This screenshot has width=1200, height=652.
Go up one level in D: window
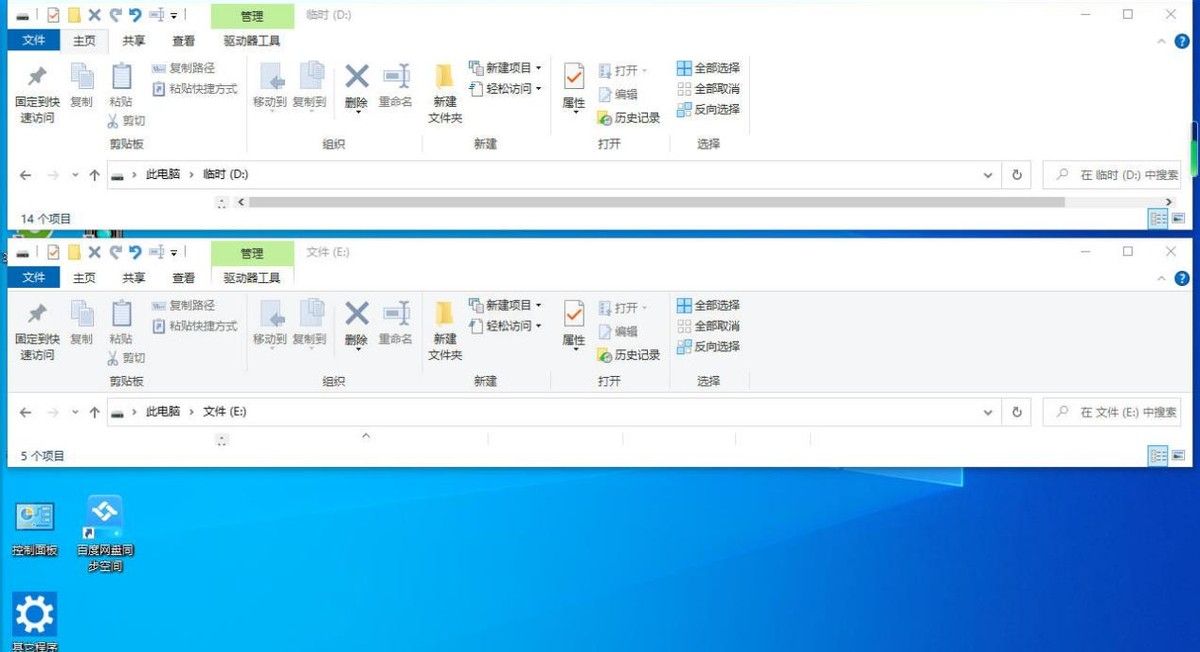(x=95, y=175)
